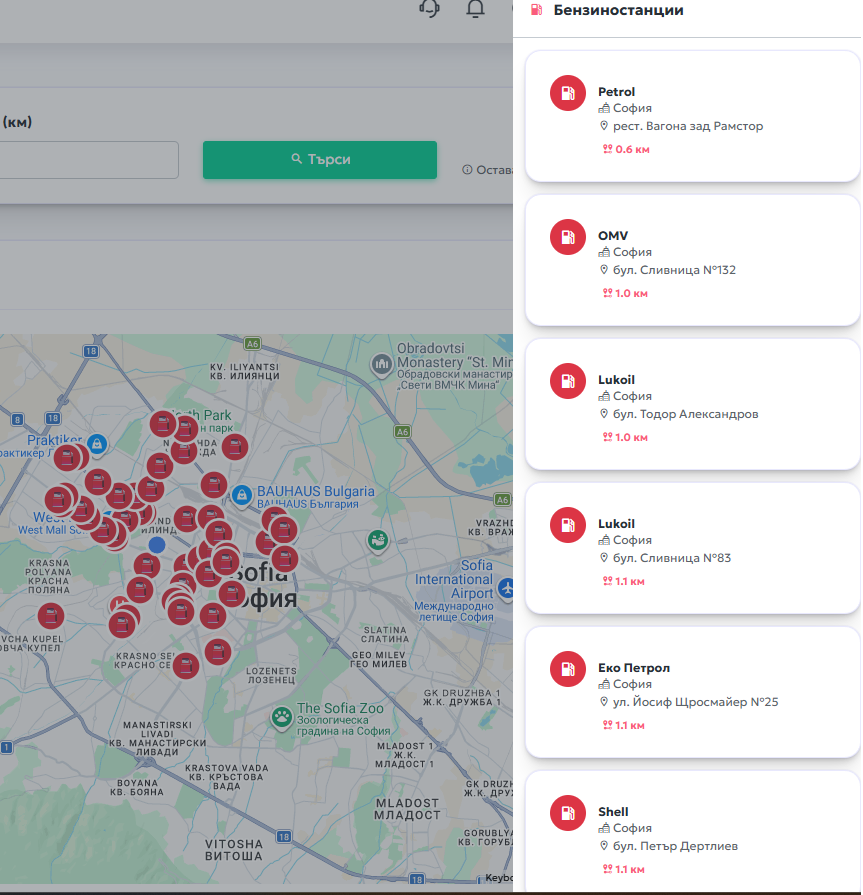Click the Еко Петрол station name
This screenshot has width=863, height=895.
(x=634, y=668)
